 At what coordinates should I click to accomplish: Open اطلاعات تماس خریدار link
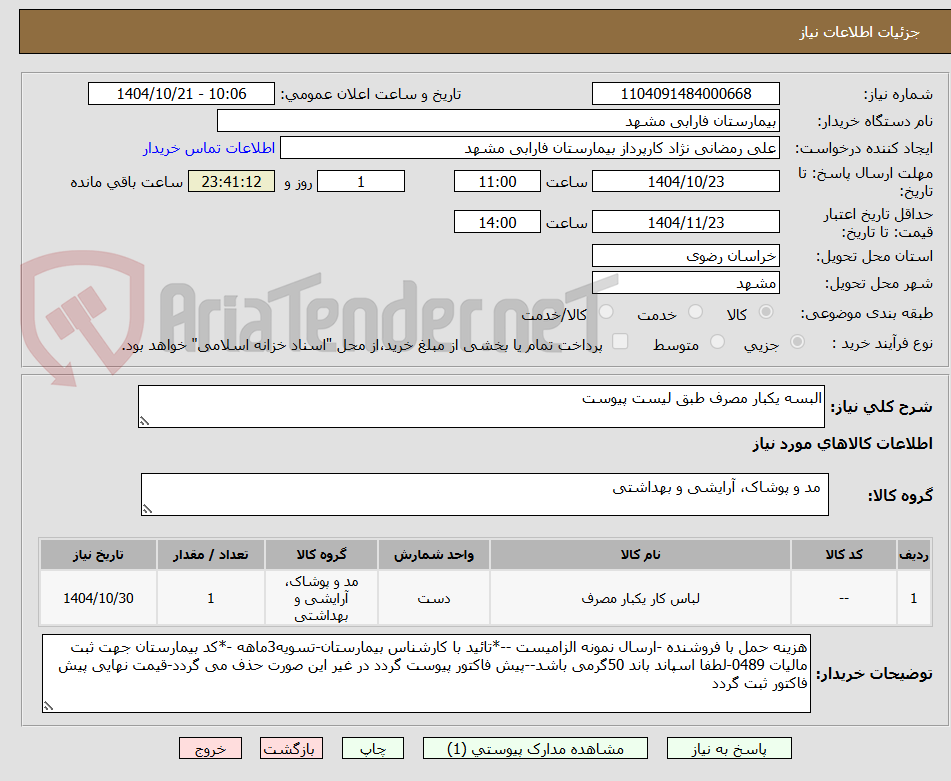coord(209,149)
